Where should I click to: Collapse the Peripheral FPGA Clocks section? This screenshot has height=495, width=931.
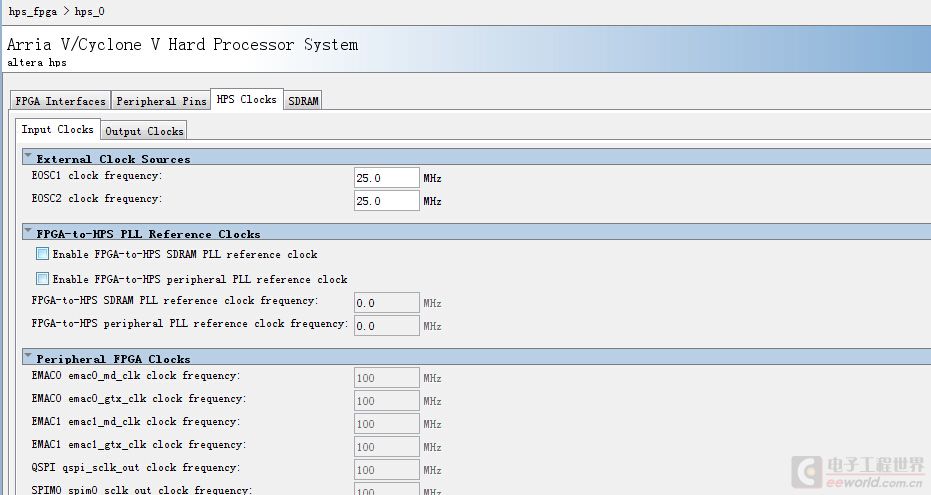click(27, 356)
